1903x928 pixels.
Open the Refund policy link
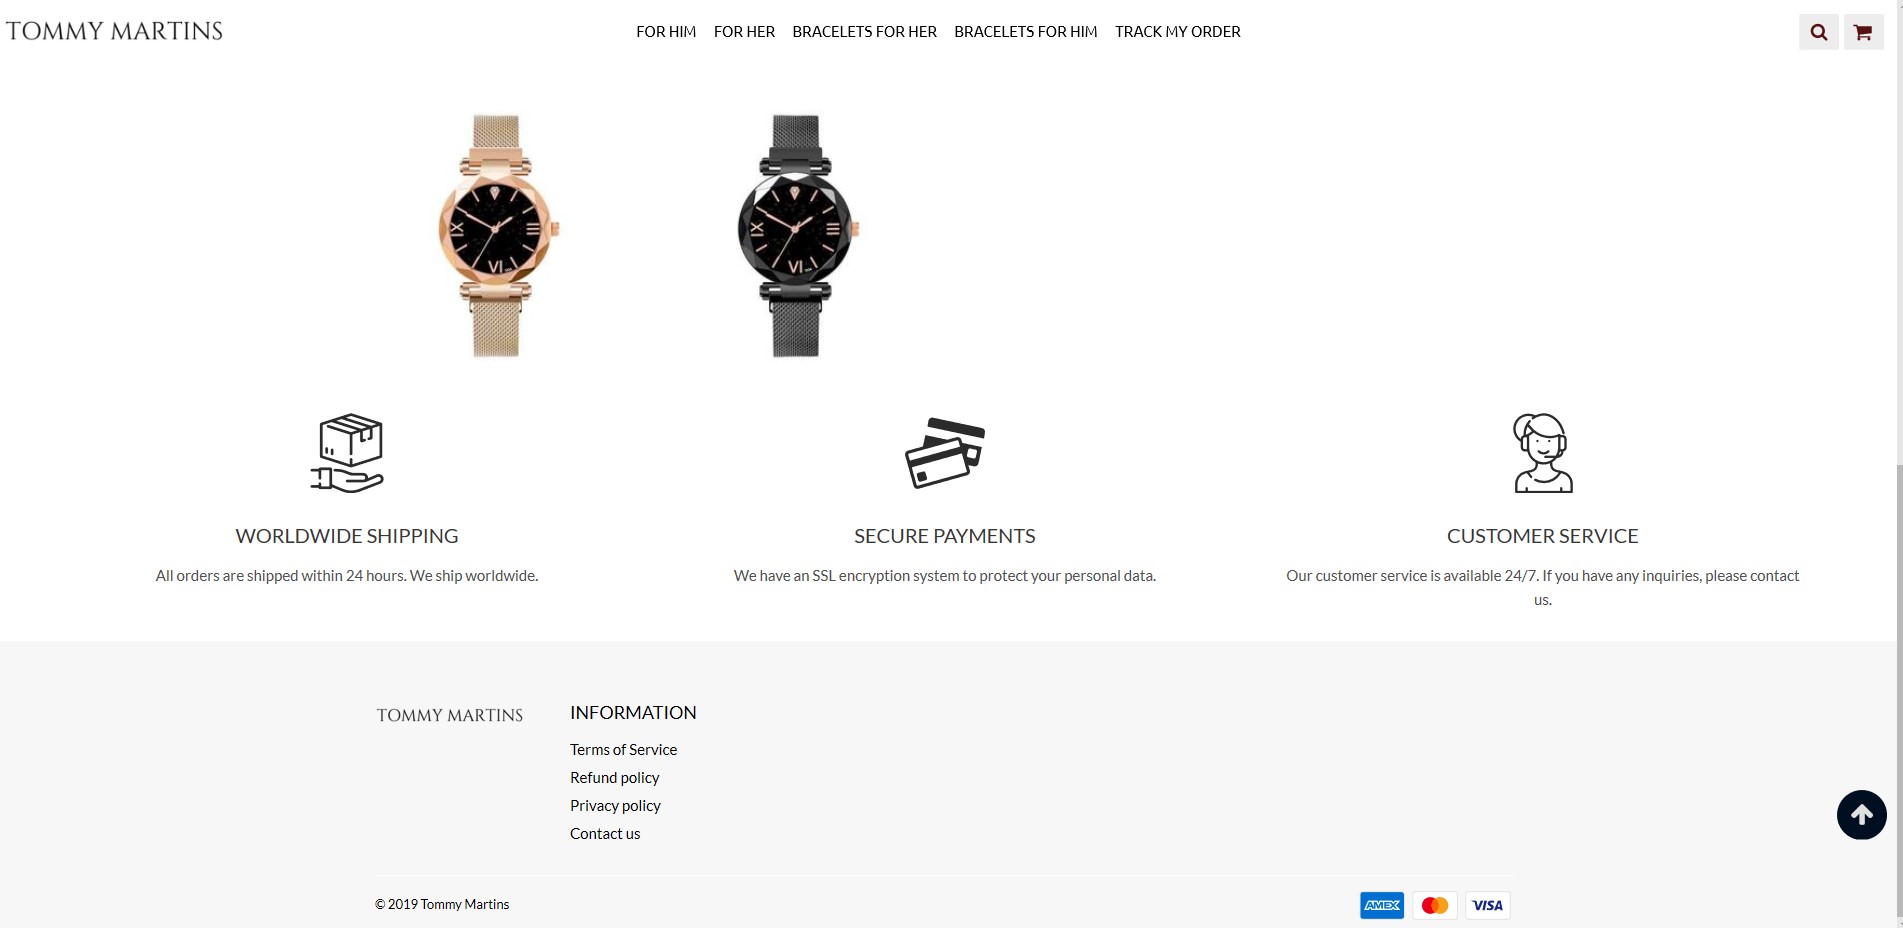pyautogui.click(x=614, y=777)
